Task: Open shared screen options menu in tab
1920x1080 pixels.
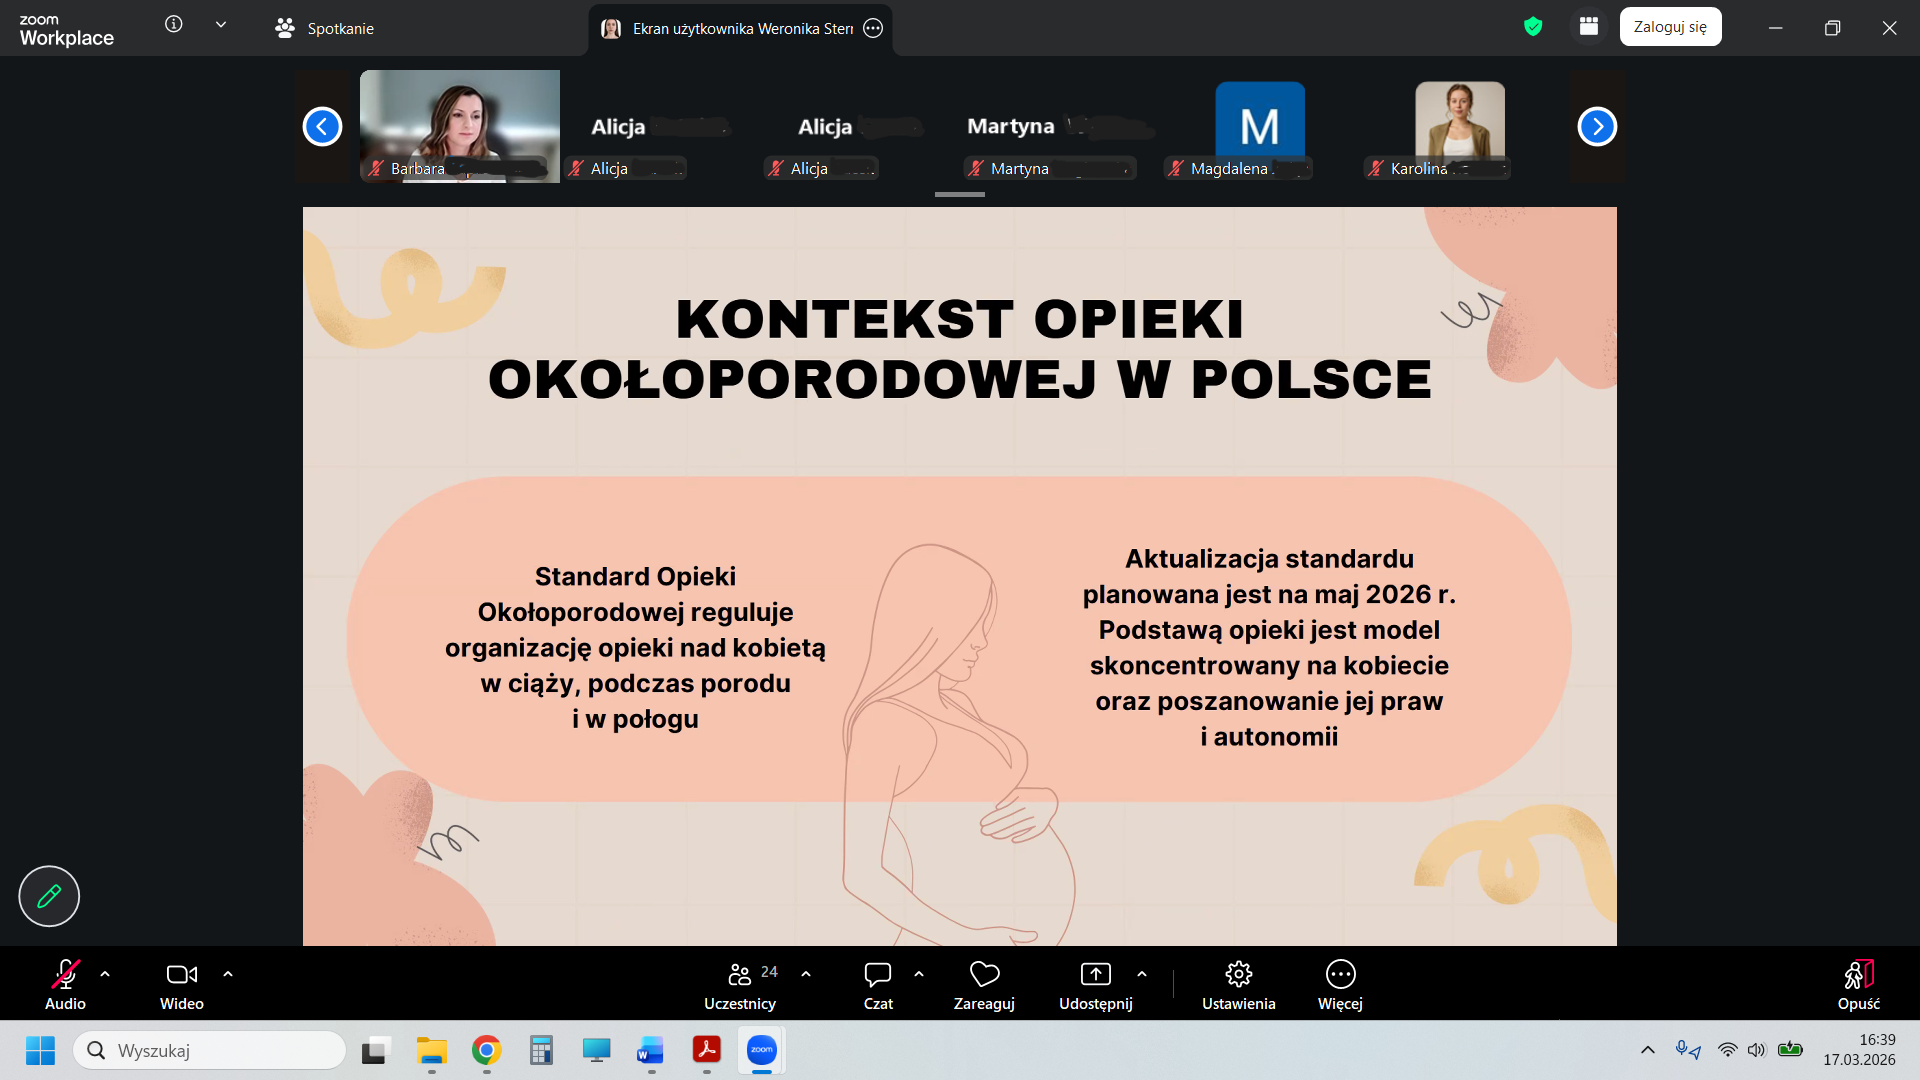Action: (873, 29)
